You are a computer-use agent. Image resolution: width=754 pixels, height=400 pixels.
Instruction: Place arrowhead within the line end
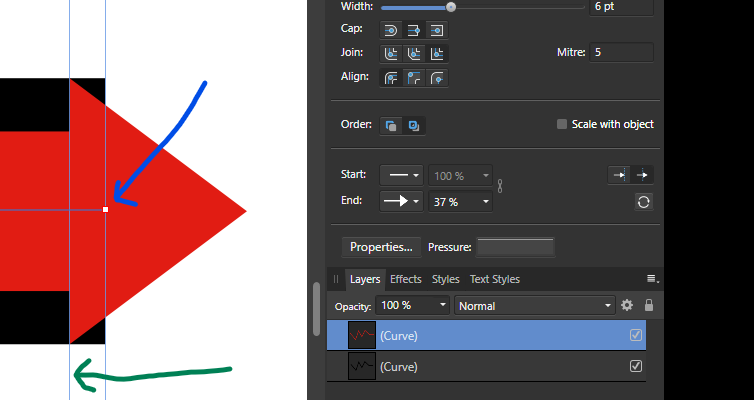click(x=619, y=175)
